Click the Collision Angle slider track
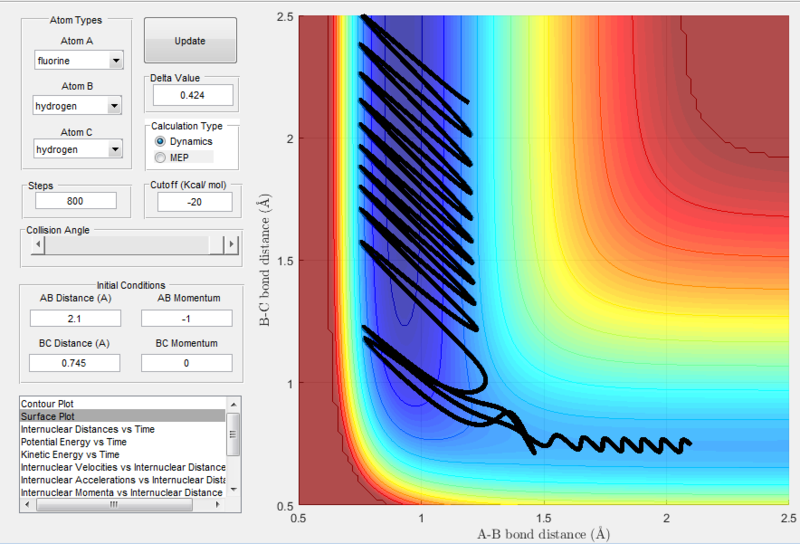The image size is (800, 544). 135,244
